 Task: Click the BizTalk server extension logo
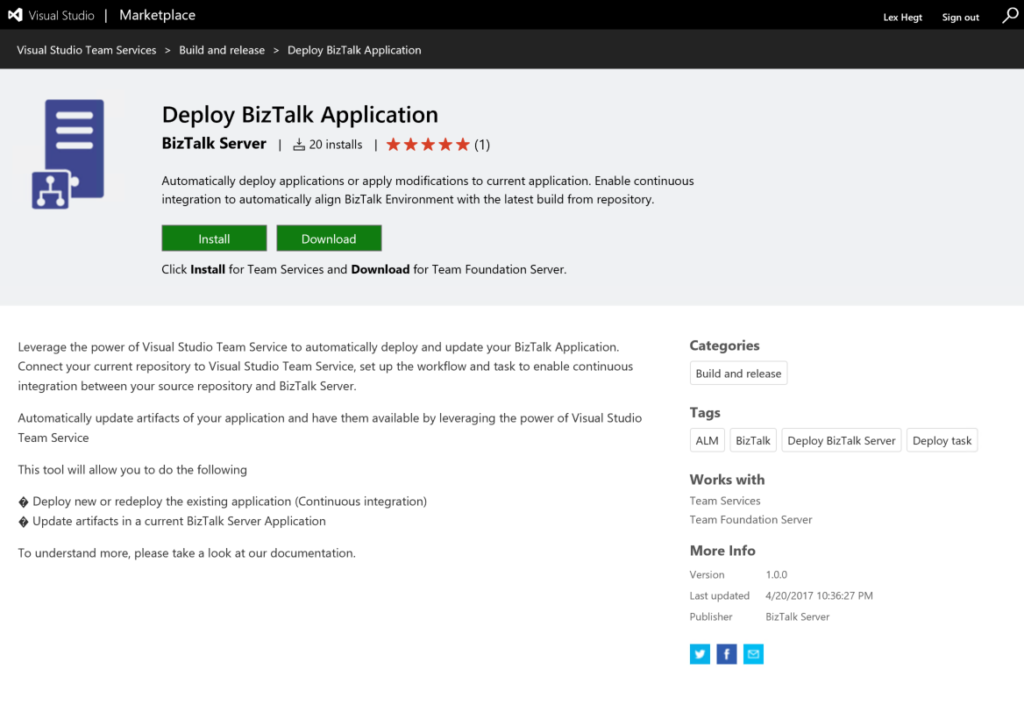click(x=68, y=153)
